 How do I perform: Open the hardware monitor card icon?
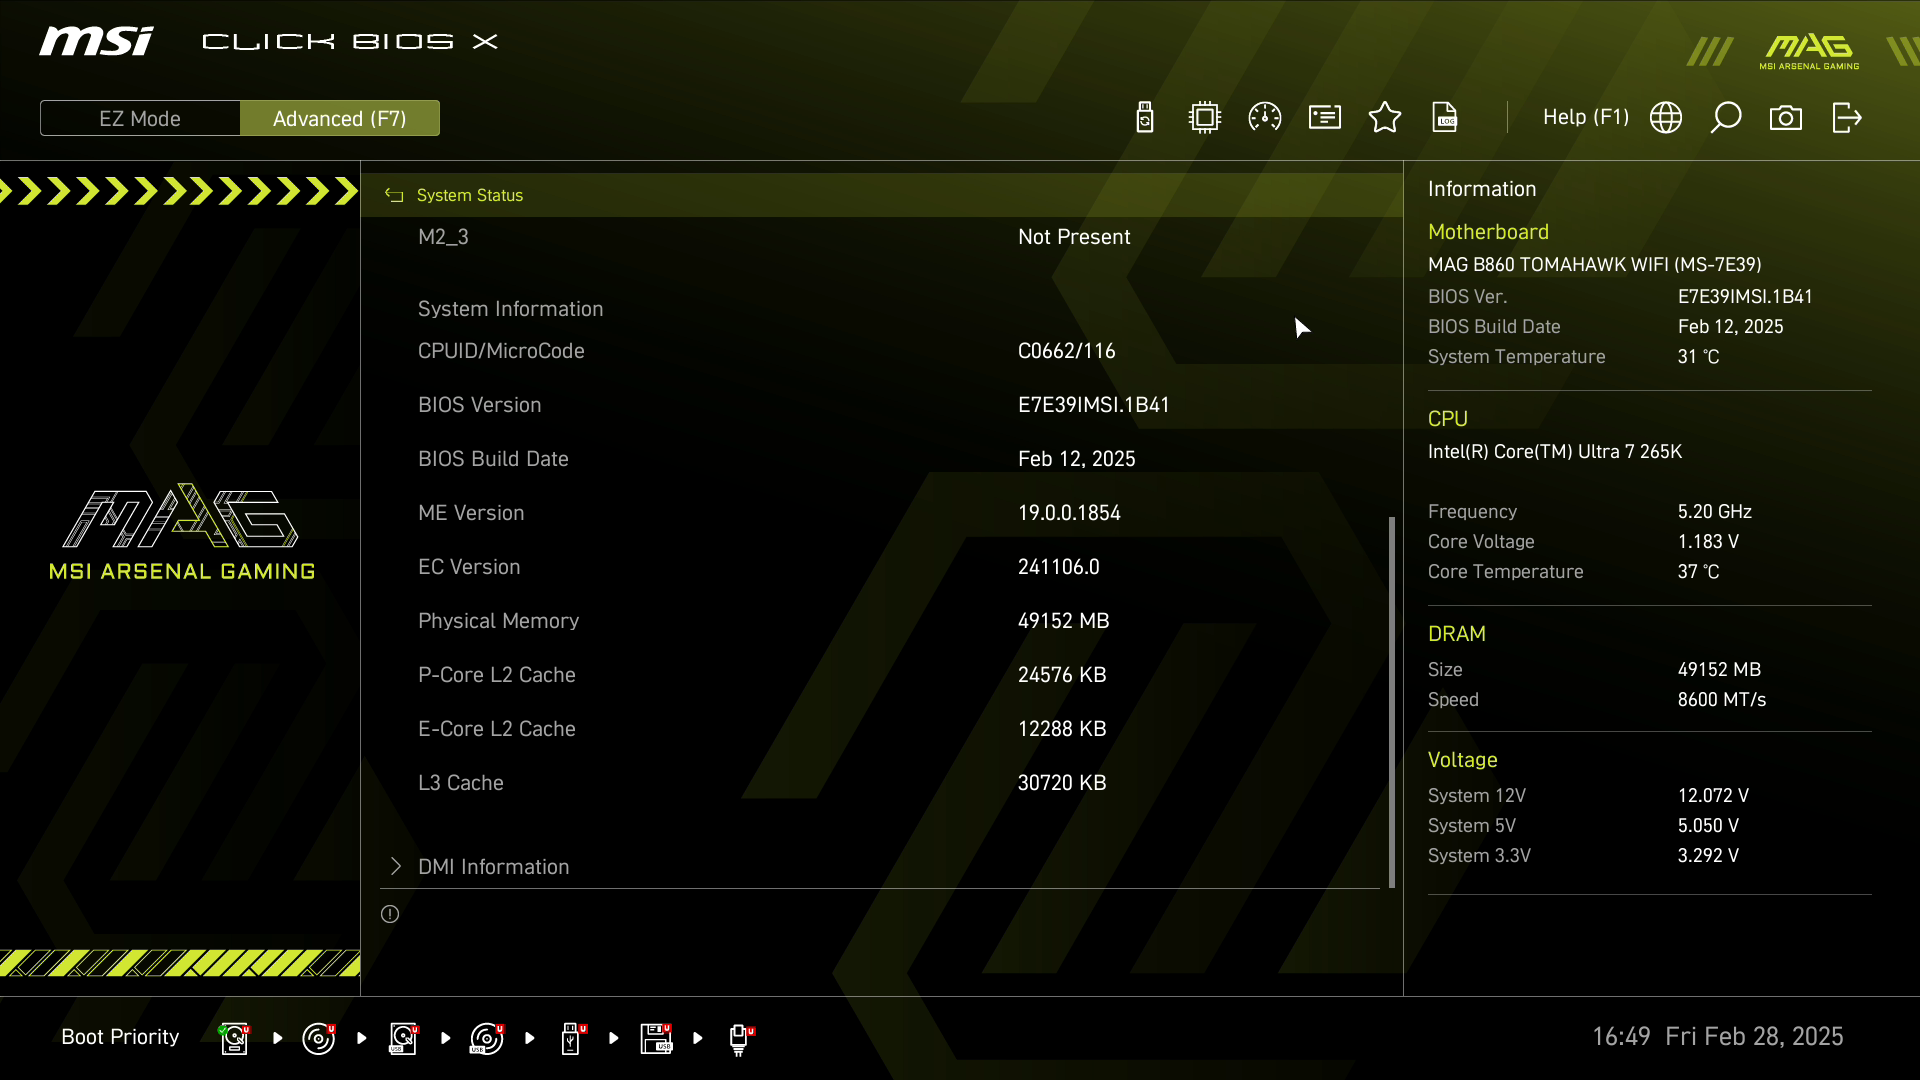1325,118
